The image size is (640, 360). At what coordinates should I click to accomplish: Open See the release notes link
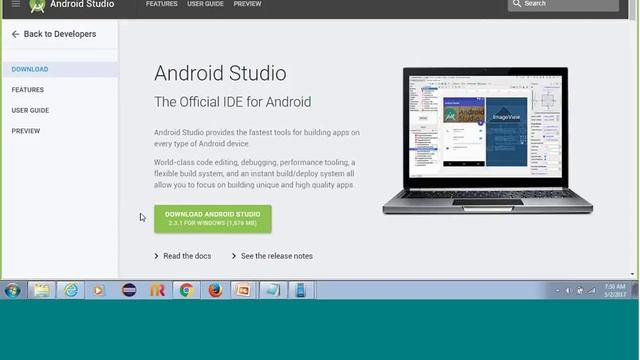277,256
